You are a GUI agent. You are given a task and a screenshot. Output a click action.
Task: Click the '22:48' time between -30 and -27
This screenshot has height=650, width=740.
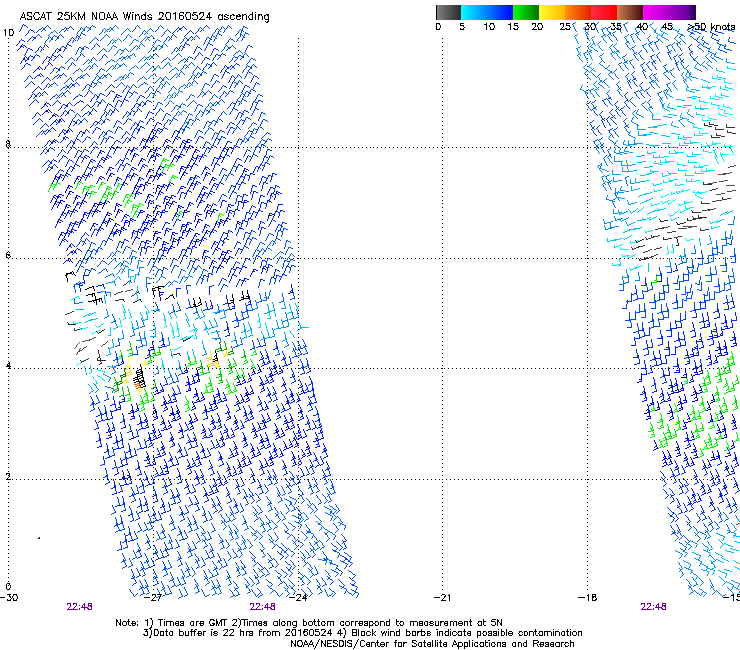(x=79, y=607)
